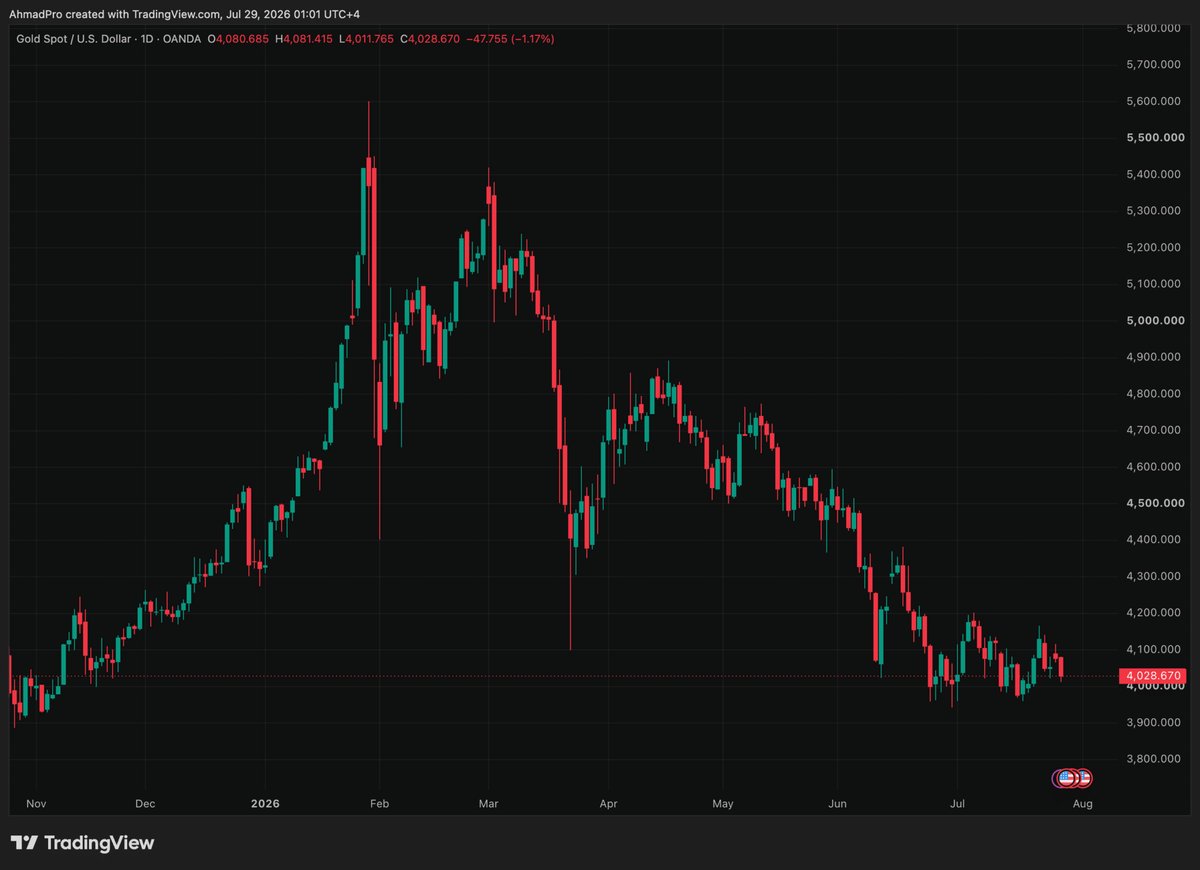The image size is (1200, 870).
Task: Click the 4,100.000 price axis label
Action: click(1155, 649)
